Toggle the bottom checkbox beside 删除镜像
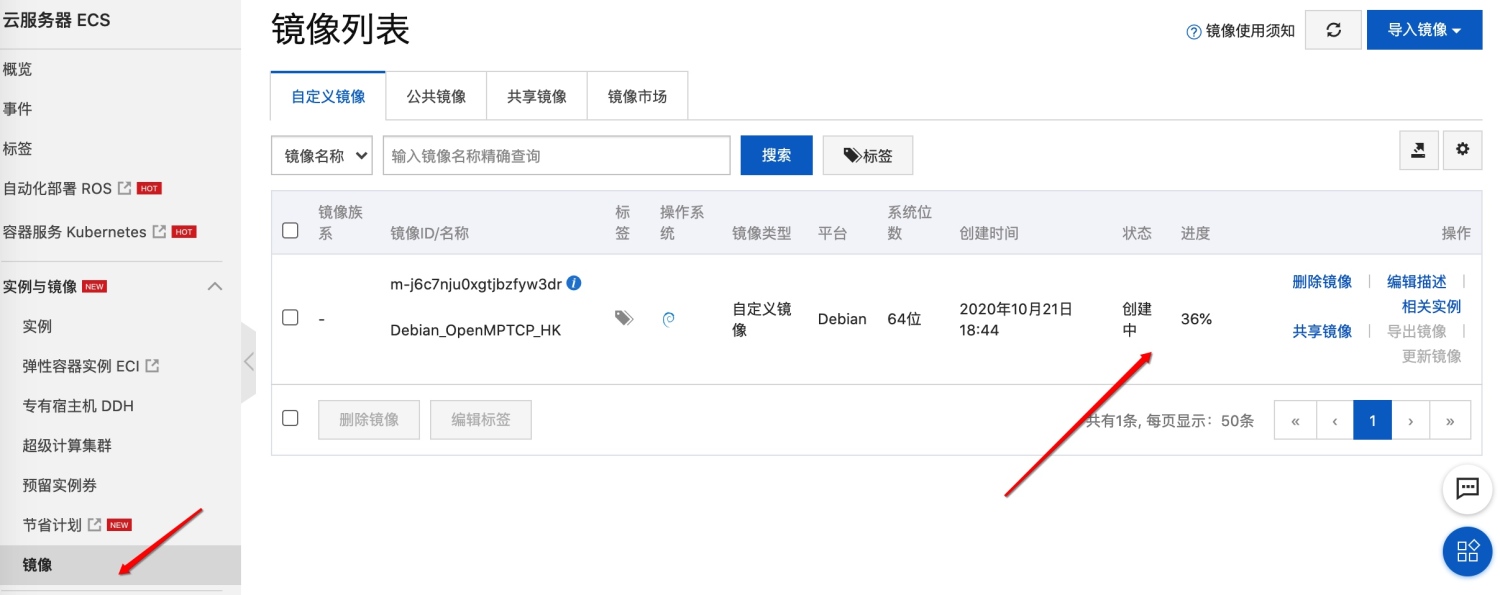The height and width of the screenshot is (595, 1500). click(290, 418)
